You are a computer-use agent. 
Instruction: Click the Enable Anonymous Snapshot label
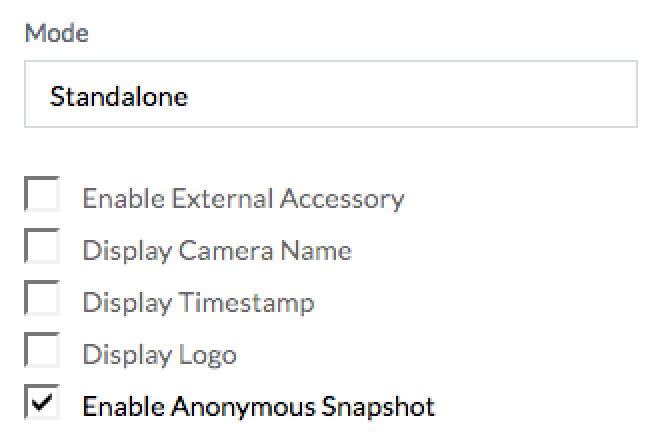pos(259,406)
